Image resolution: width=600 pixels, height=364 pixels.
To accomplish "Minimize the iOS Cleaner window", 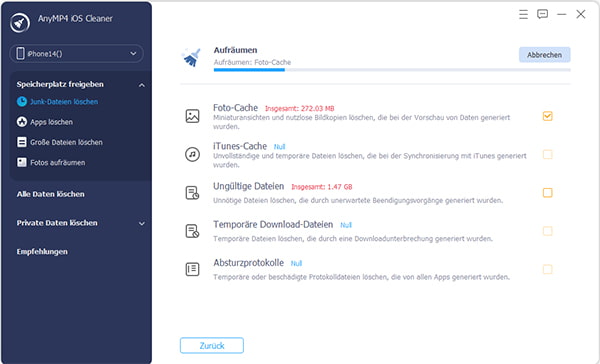I will pyautogui.click(x=561, y=15).
